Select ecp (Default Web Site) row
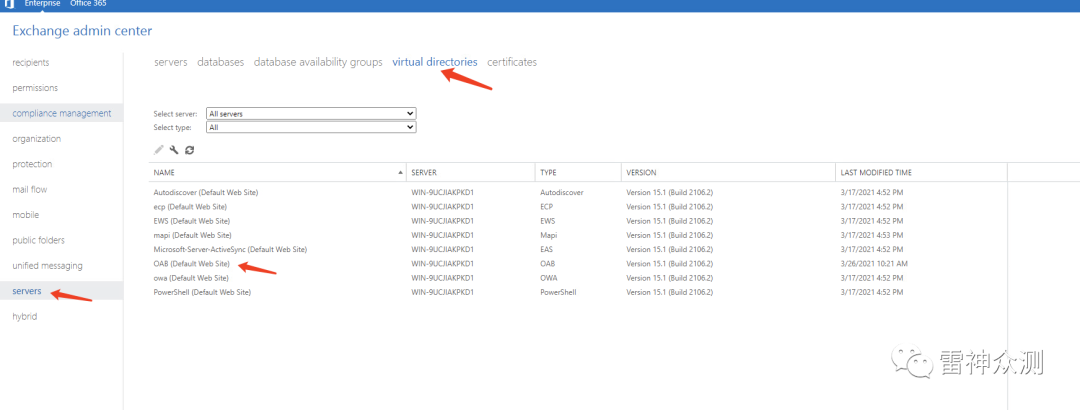The height and width of the screenshot is (410, 1080). [578, 207]
